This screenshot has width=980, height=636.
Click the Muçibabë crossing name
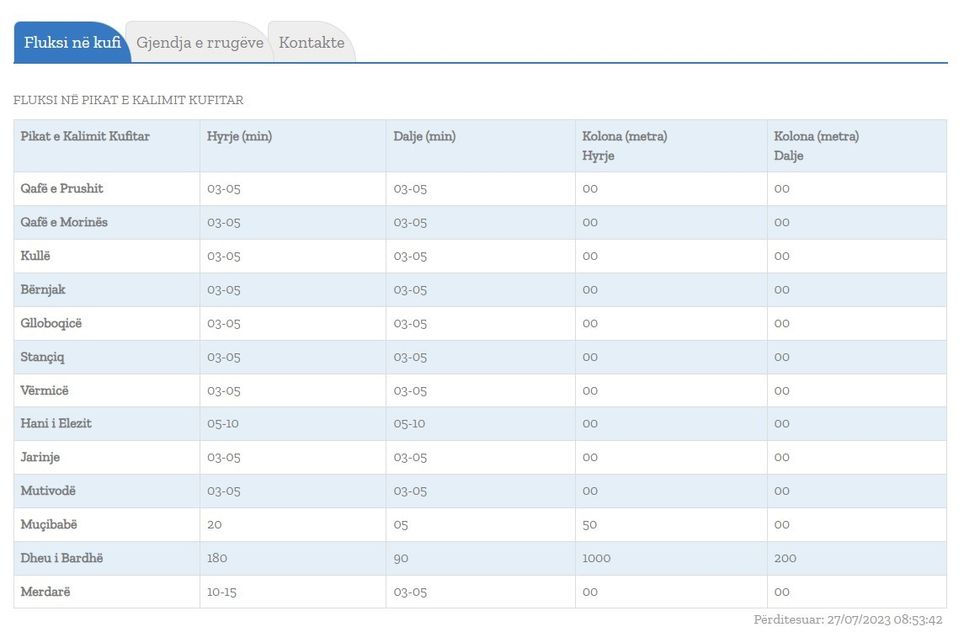pyautogui.click(x=48, y=524)
